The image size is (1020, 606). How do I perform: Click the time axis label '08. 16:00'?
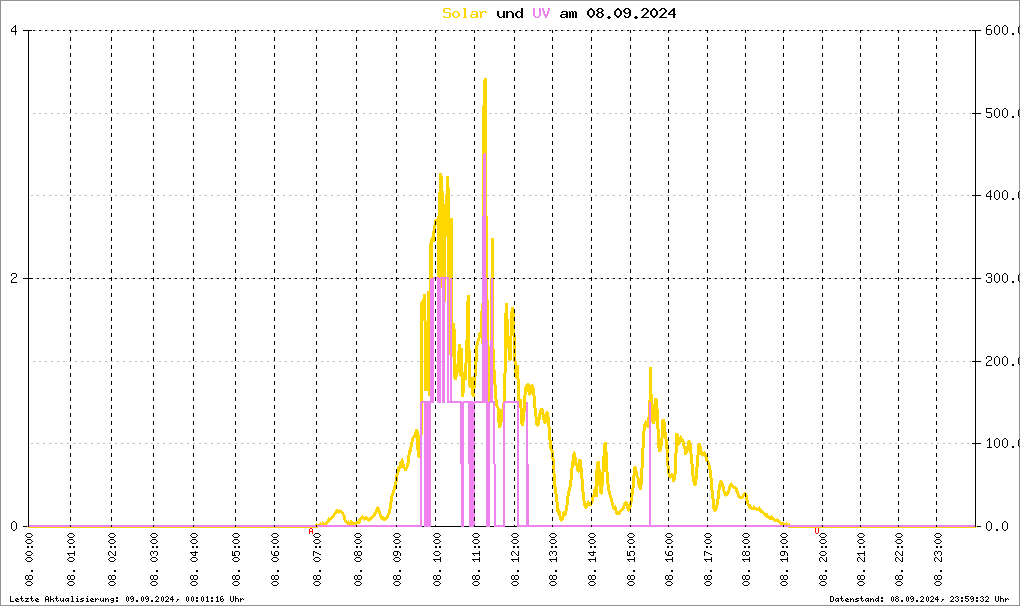(669, 559)
